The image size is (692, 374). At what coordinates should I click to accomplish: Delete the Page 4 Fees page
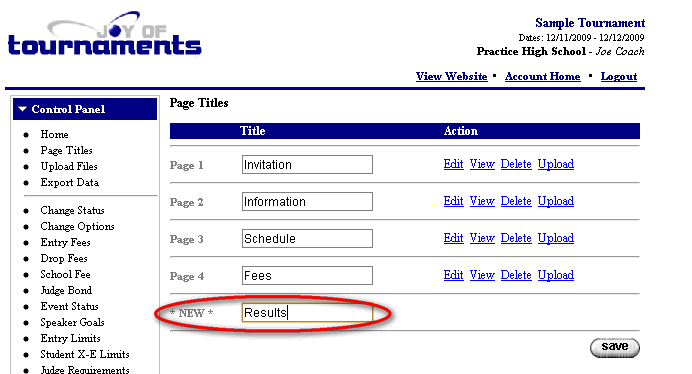tap(516, 275)
